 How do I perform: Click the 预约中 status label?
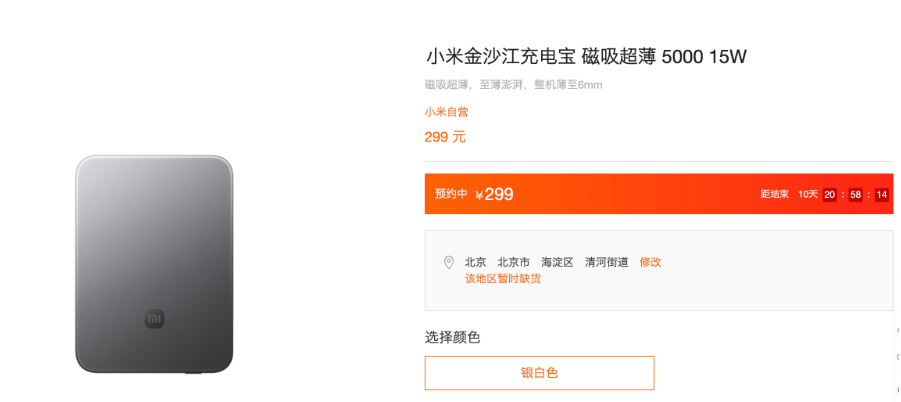click(451, 194)
